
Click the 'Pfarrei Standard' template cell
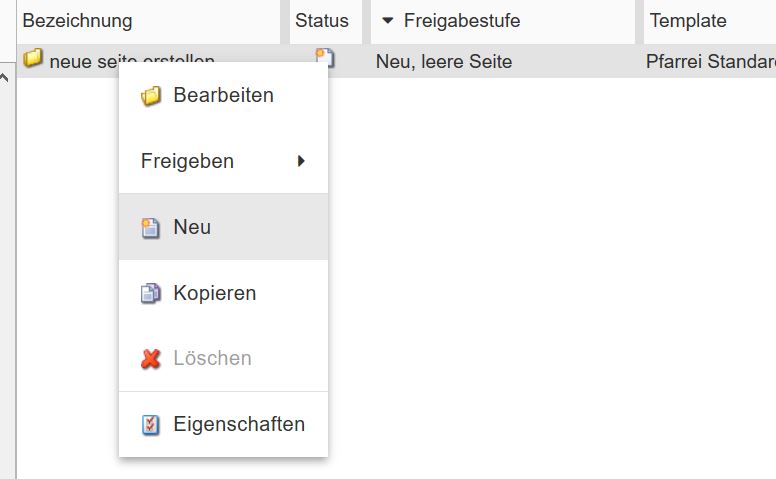(710, 62)
